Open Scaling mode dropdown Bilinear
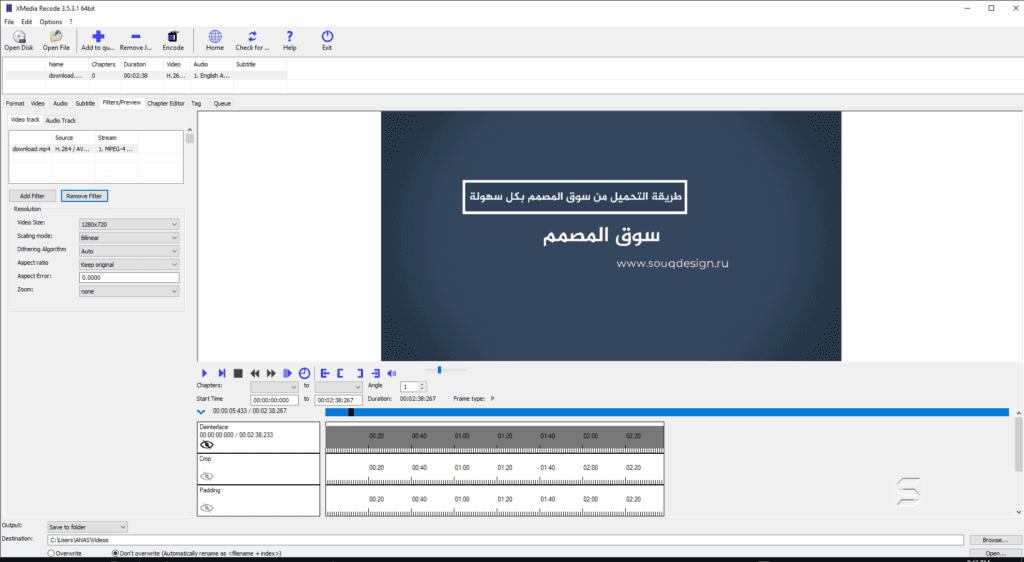This screenshot has width=1024, height=562. click(x=129, y=238)
